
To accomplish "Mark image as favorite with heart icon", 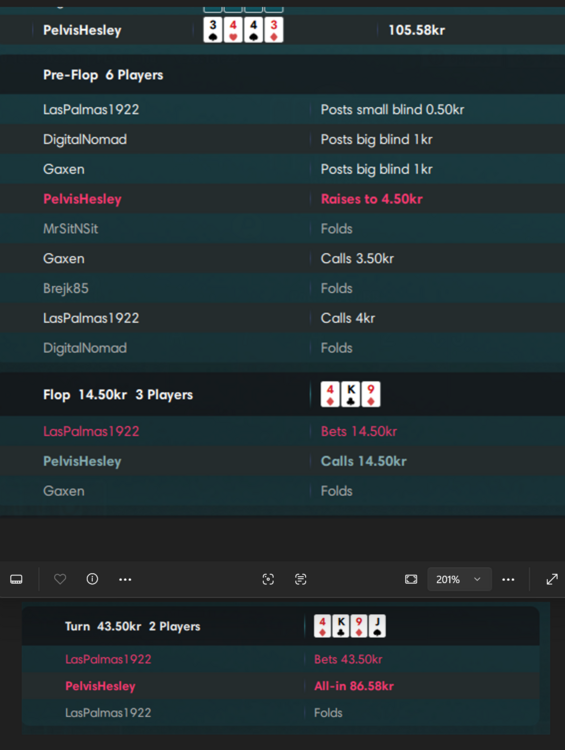I will (x=60, y=579).
